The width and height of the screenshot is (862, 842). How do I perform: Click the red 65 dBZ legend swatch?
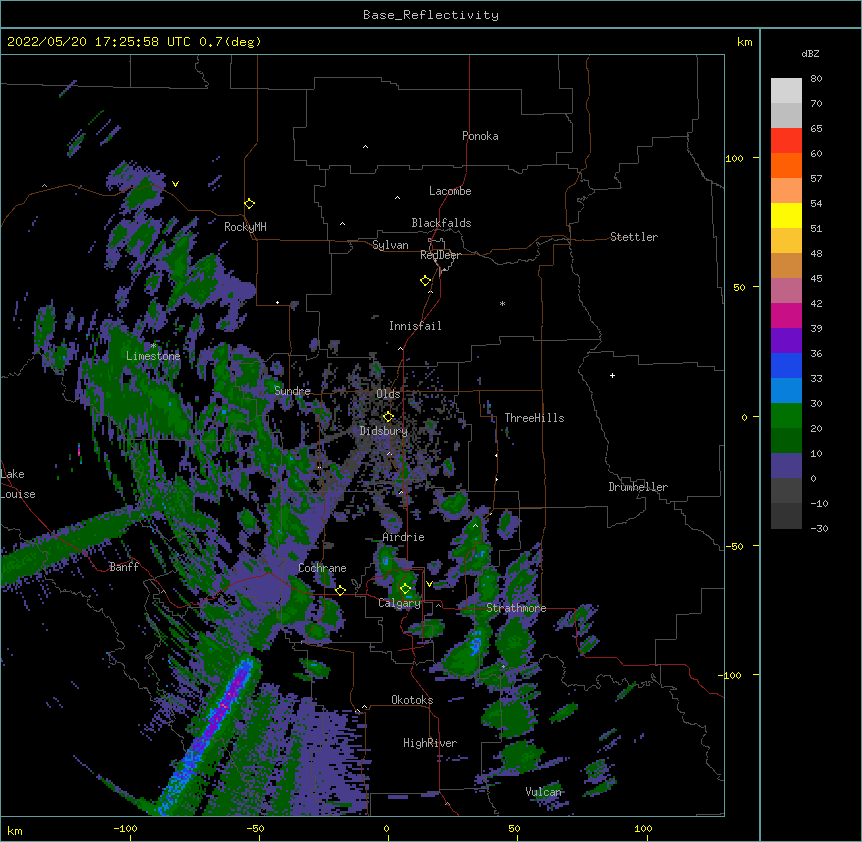tap(786, 140)
